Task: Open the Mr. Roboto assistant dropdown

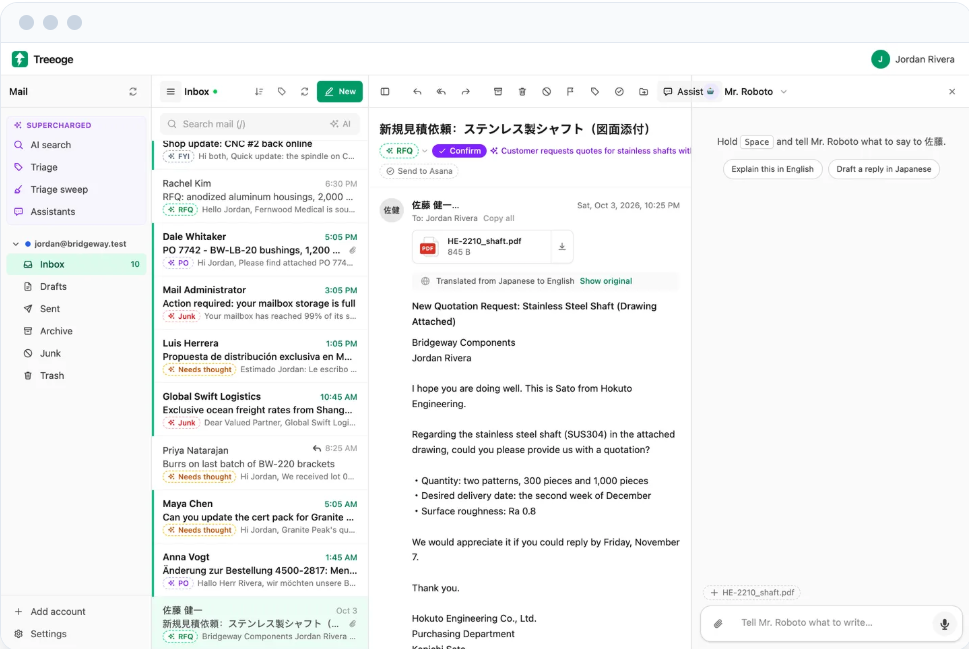Action: 756,91
